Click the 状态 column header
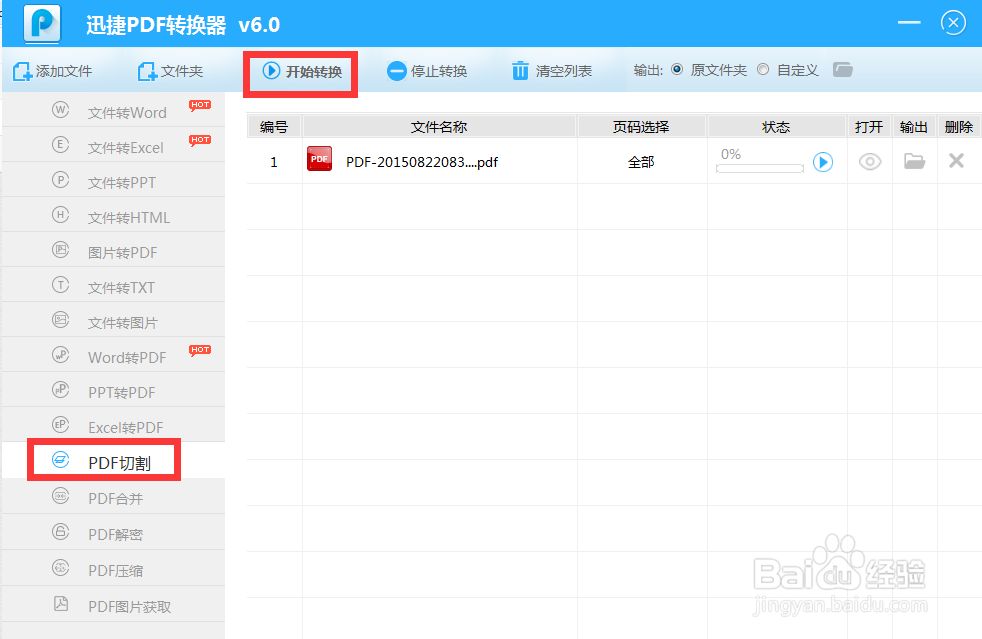 pyautogui.click(x=776, y=127)
